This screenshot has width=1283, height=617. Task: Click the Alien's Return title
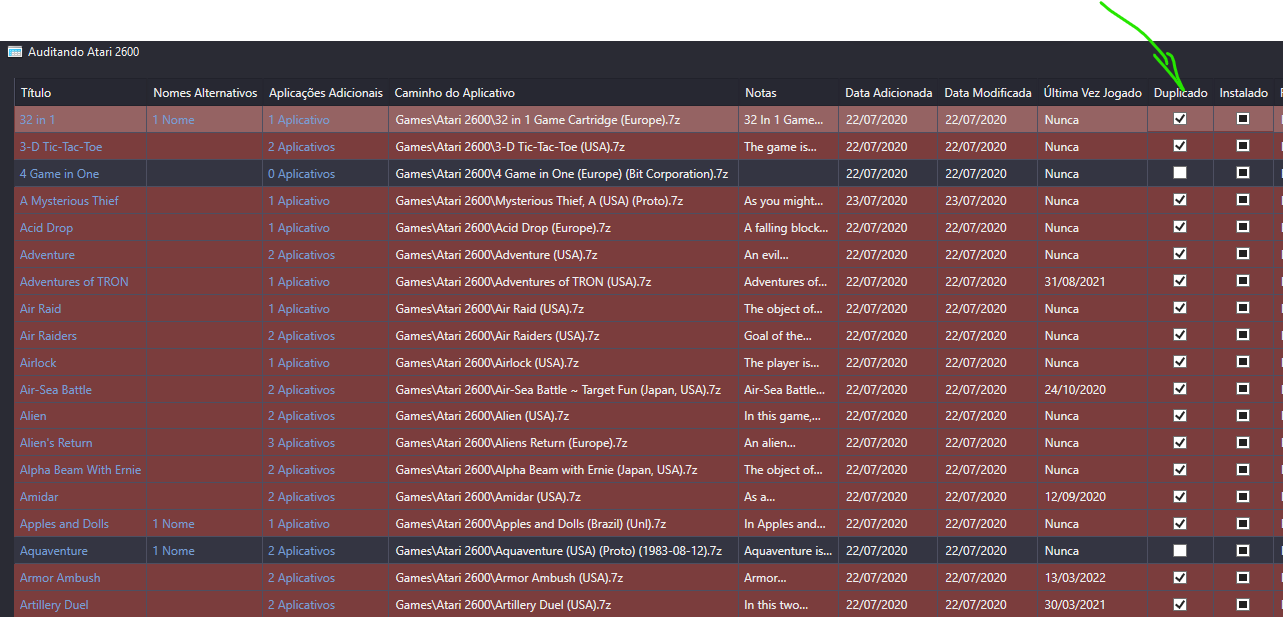56,443
